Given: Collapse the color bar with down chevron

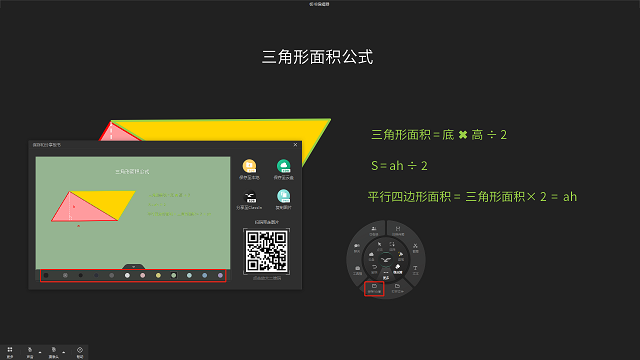Looking at the screenshot, I should click(133, 267).
